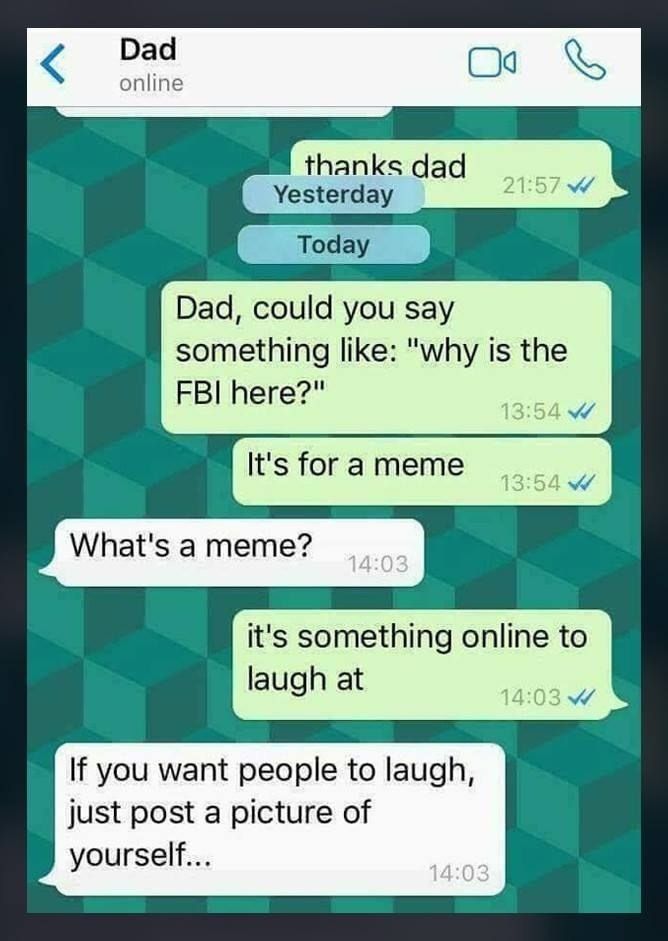The width and height of the screenshot is (668, 941).
Task: Select the 'something online to laugh at' message
Action: coord(430,664)
